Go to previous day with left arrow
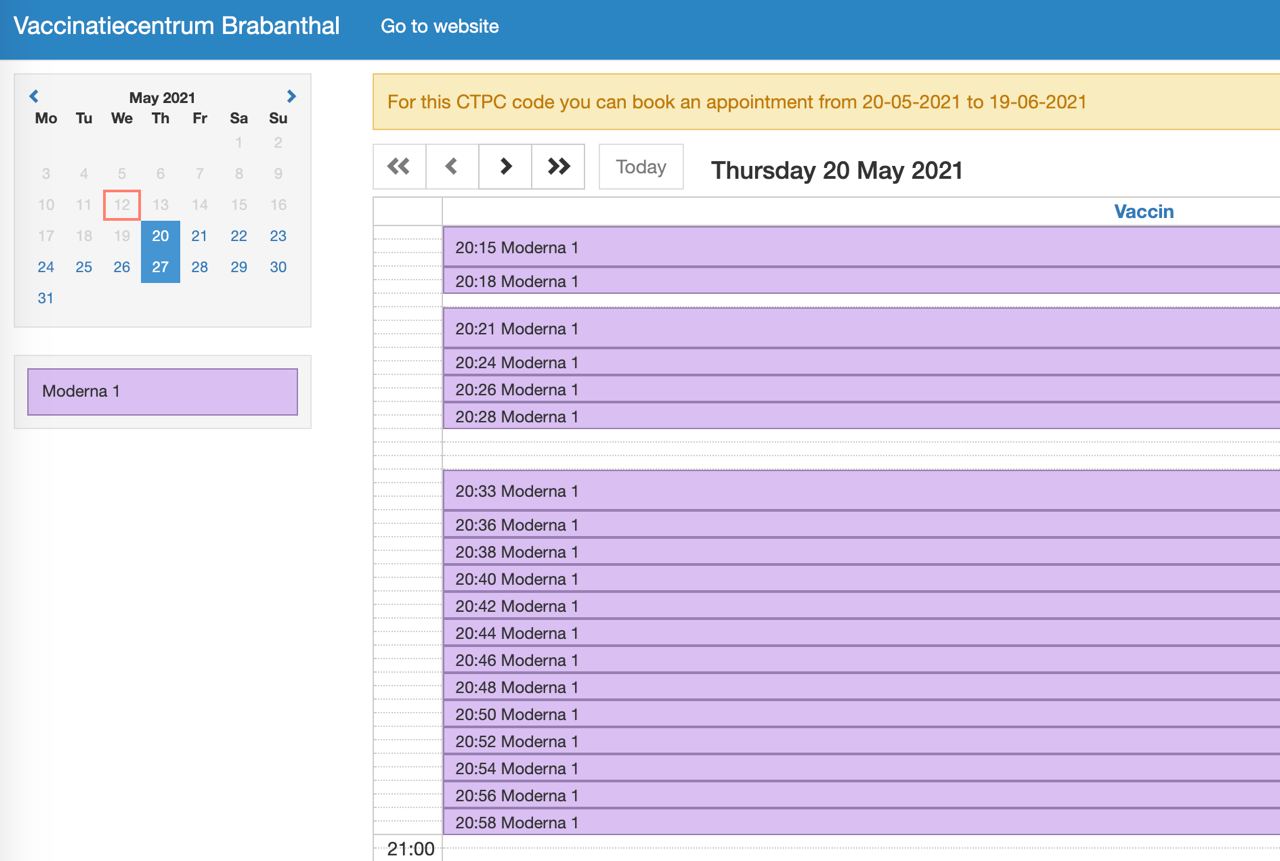This screenshot has width=1280, height=861. pyautogui.click(x=452, y=167)
